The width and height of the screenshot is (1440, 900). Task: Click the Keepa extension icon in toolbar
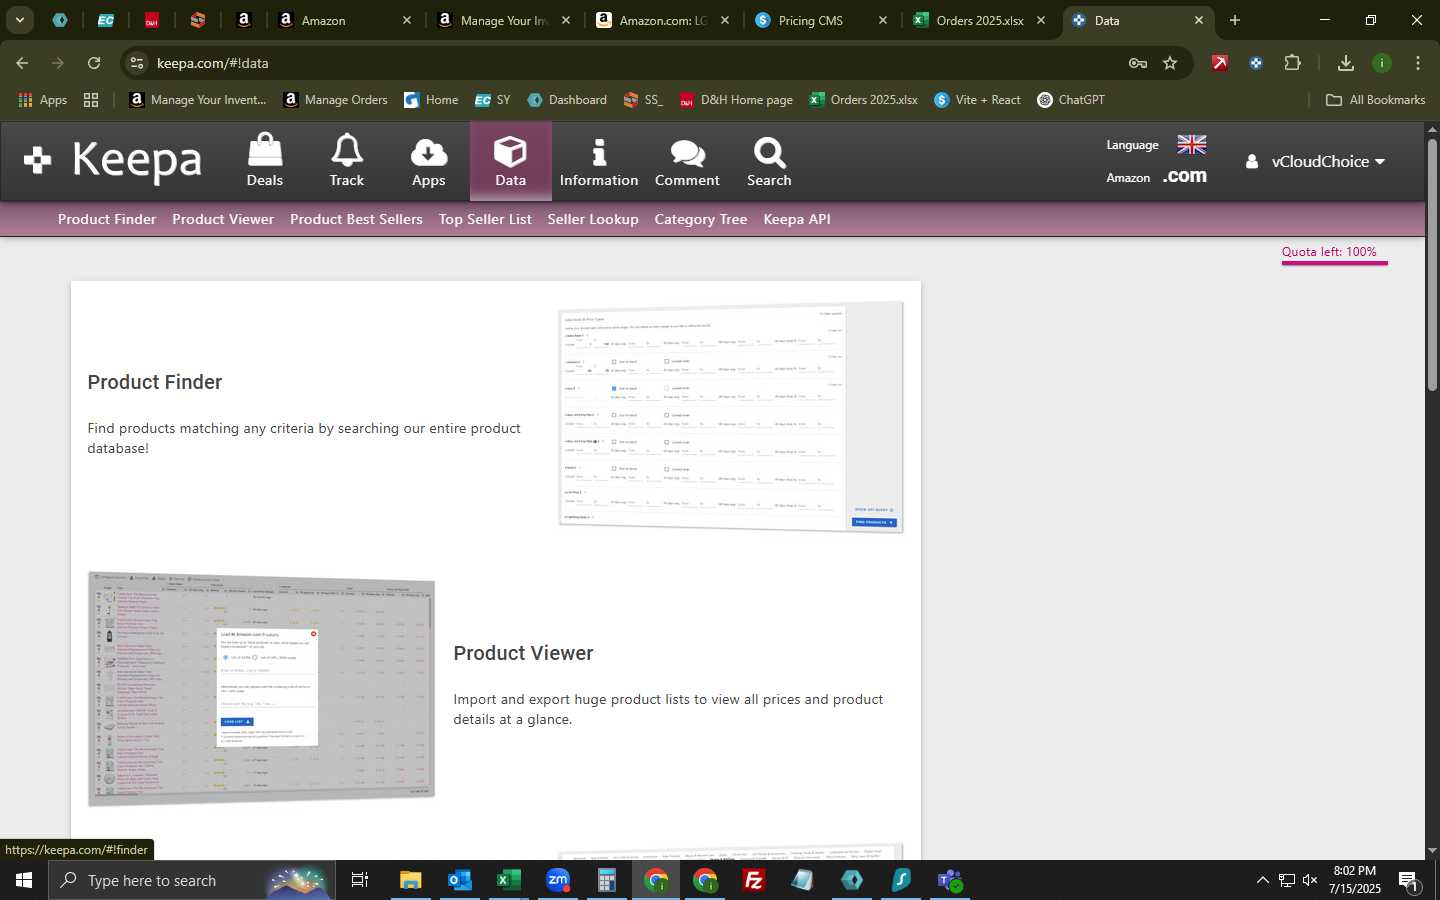pos(1256,63)
